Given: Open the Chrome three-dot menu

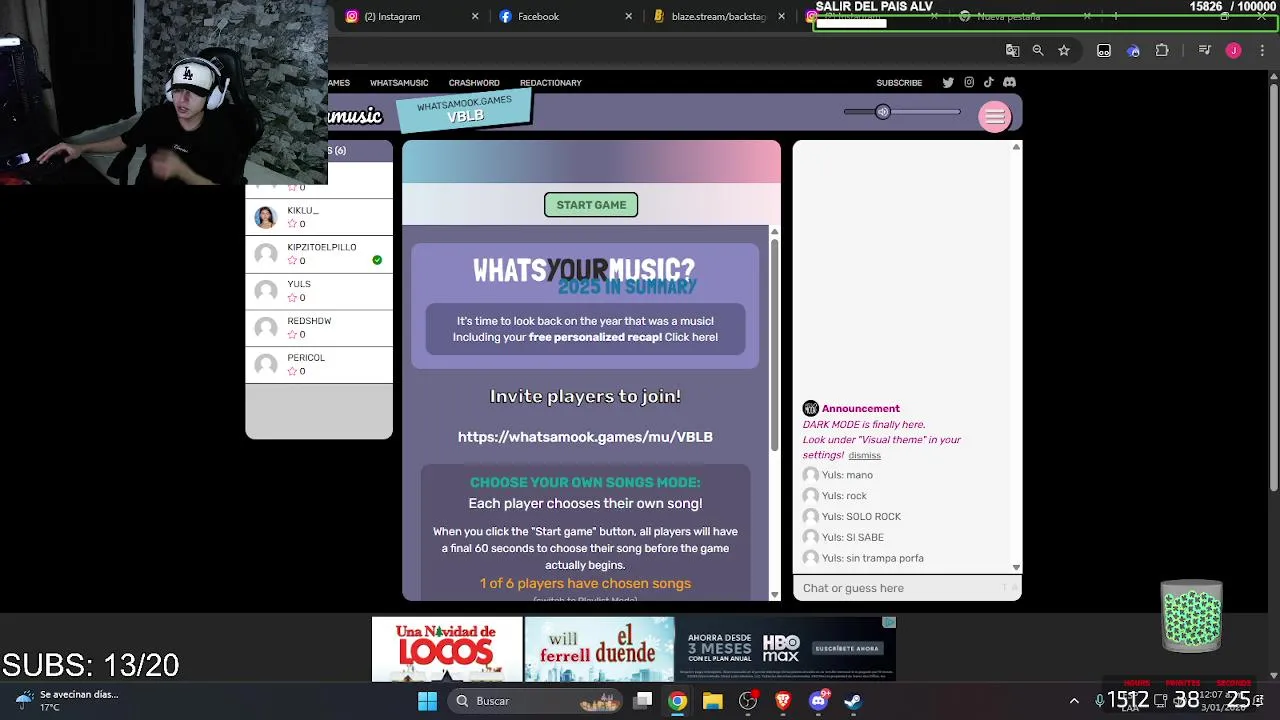Looking at the screenshot, I should 1262,50.
